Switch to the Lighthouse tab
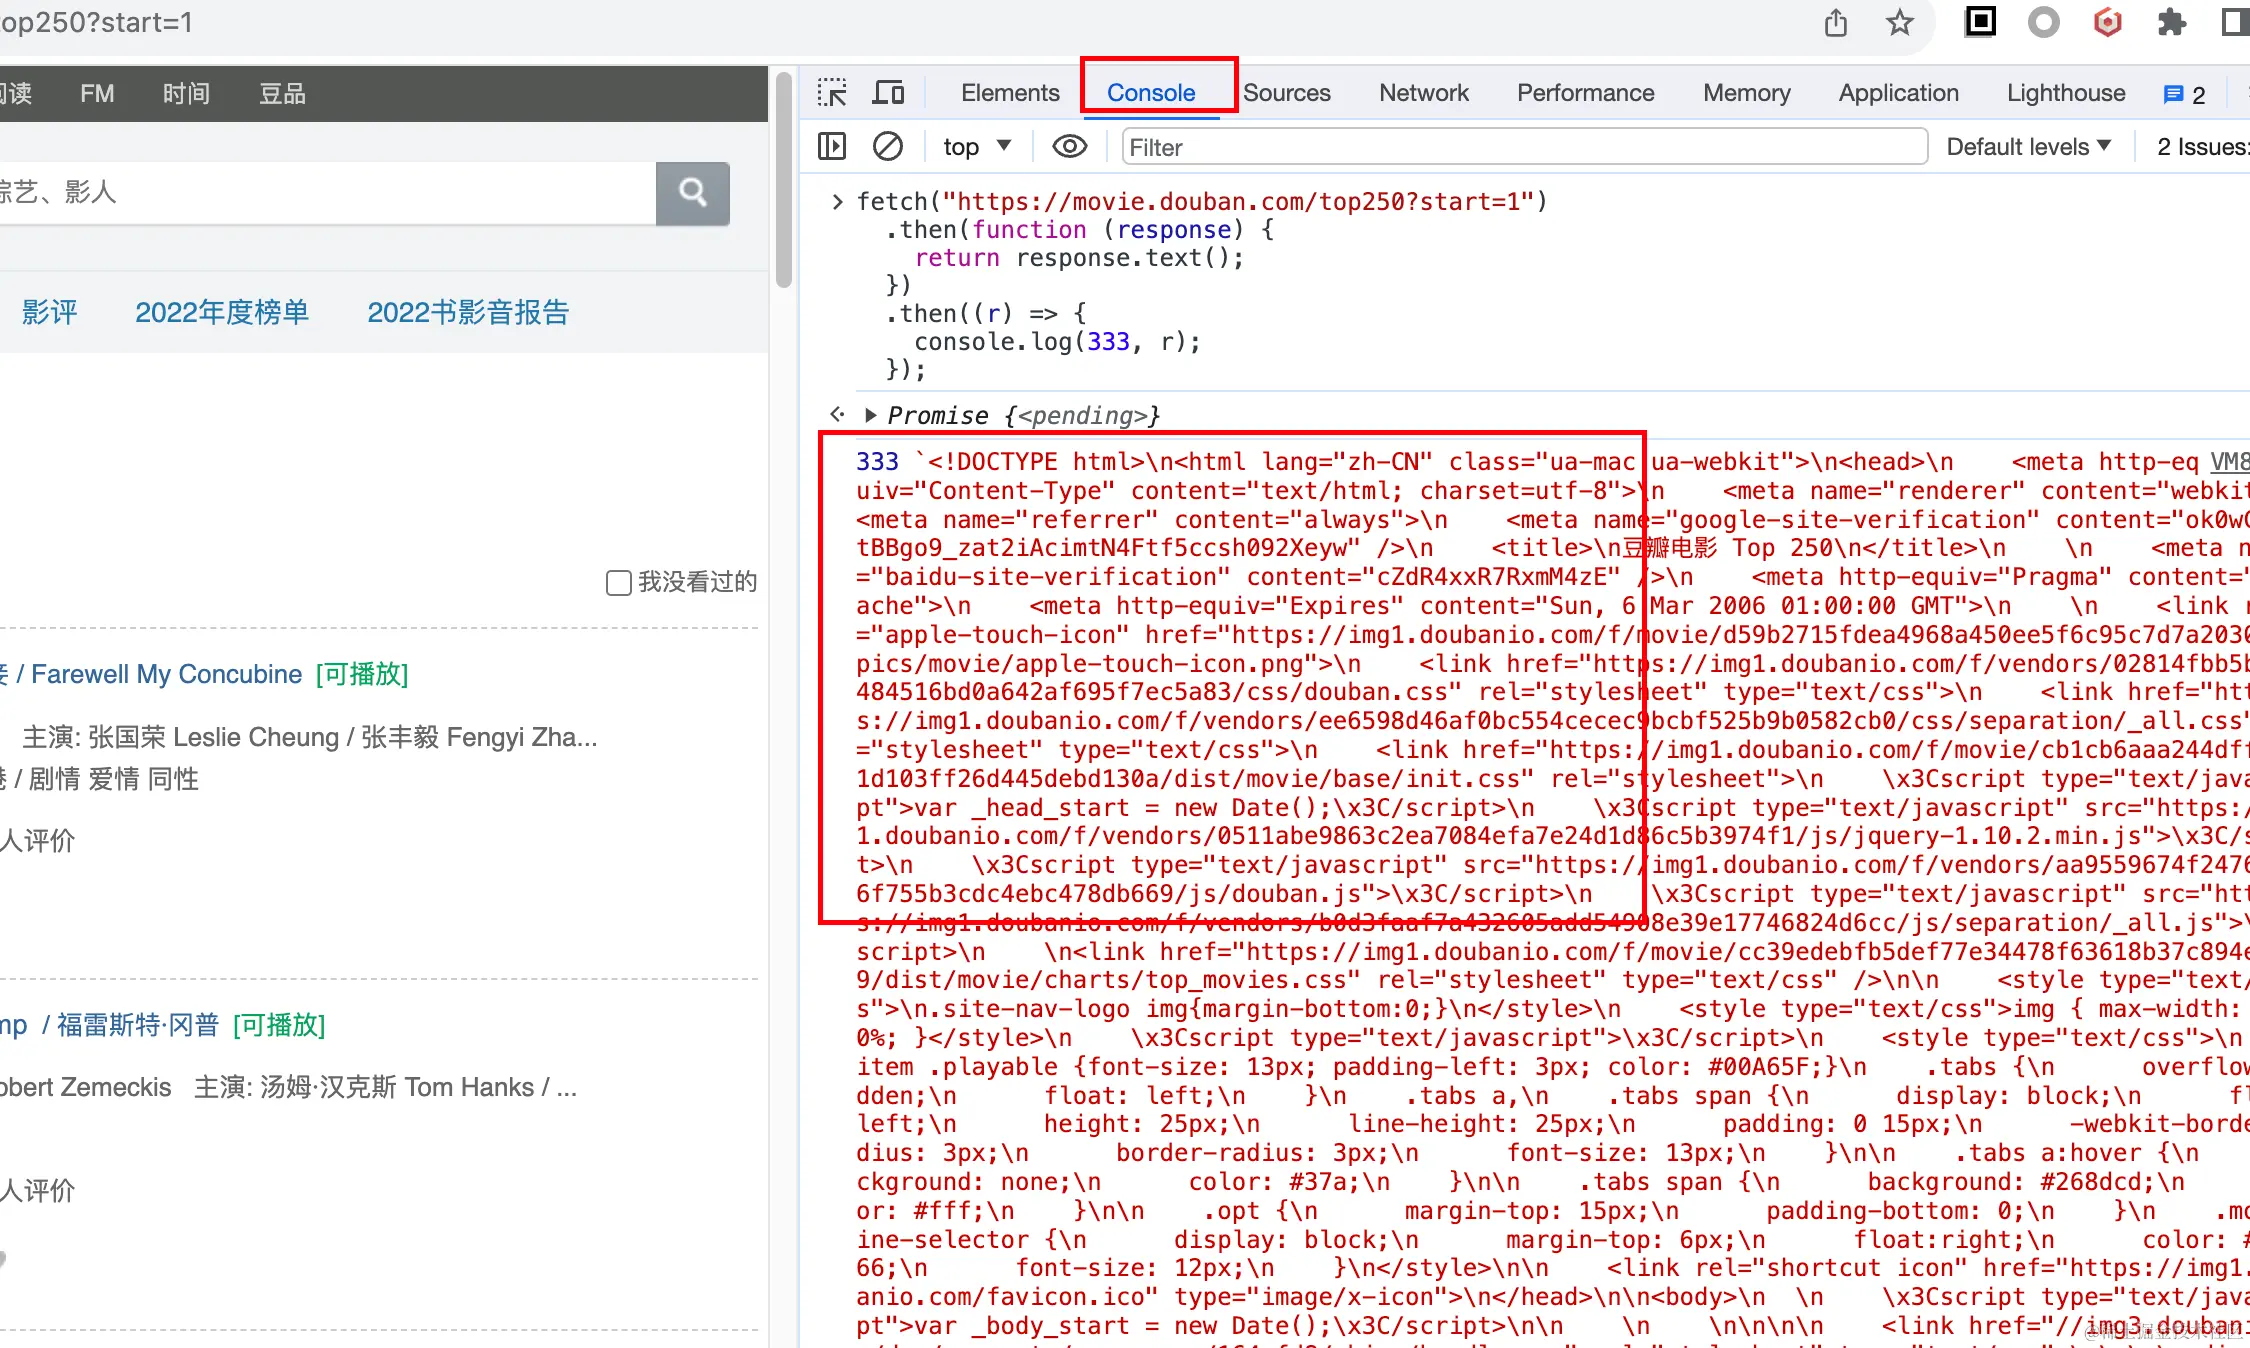 pyautogui.click(x=2067, y=93)
